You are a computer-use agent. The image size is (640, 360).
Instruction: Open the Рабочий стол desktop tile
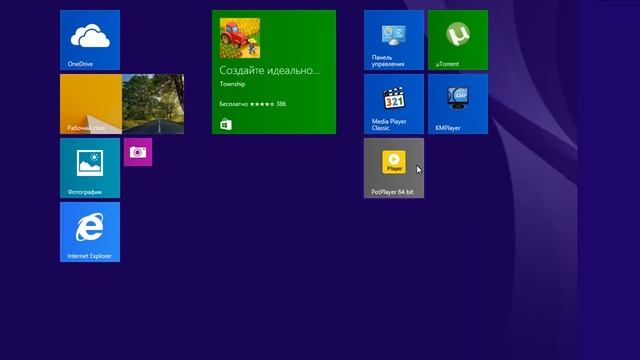tap(122, 104)
